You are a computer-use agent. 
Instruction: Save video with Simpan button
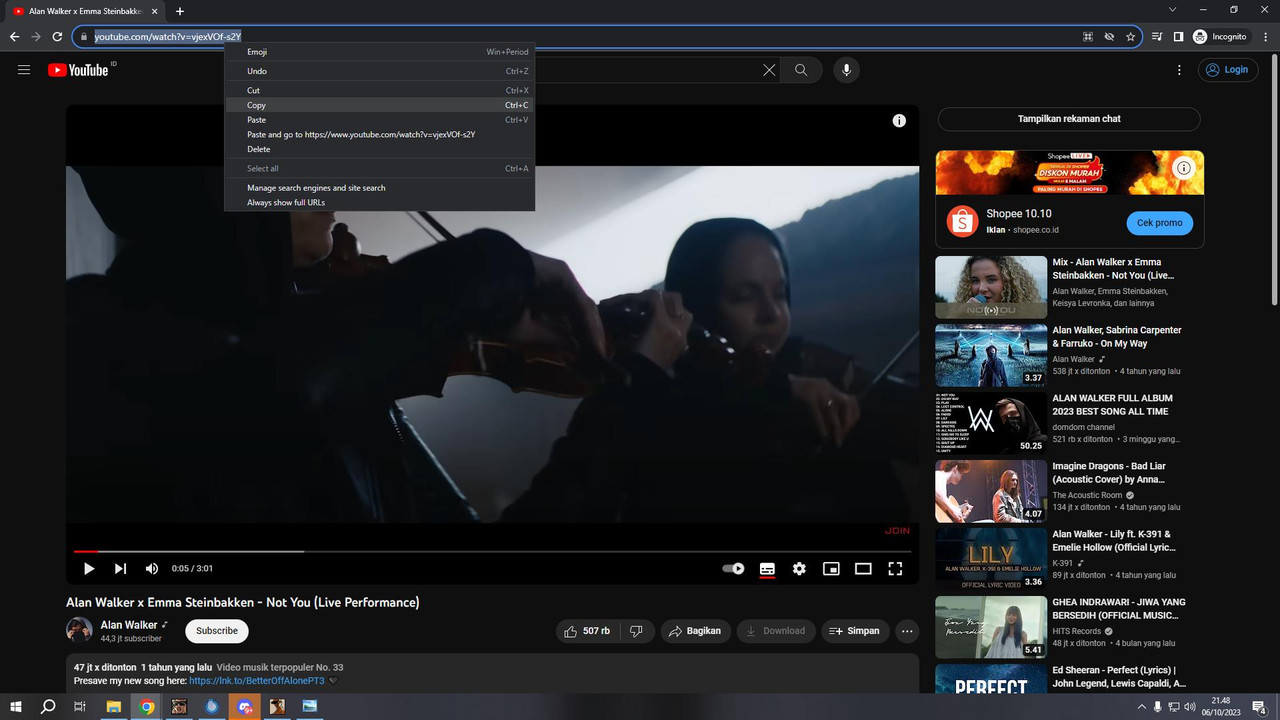click(855, 631)
